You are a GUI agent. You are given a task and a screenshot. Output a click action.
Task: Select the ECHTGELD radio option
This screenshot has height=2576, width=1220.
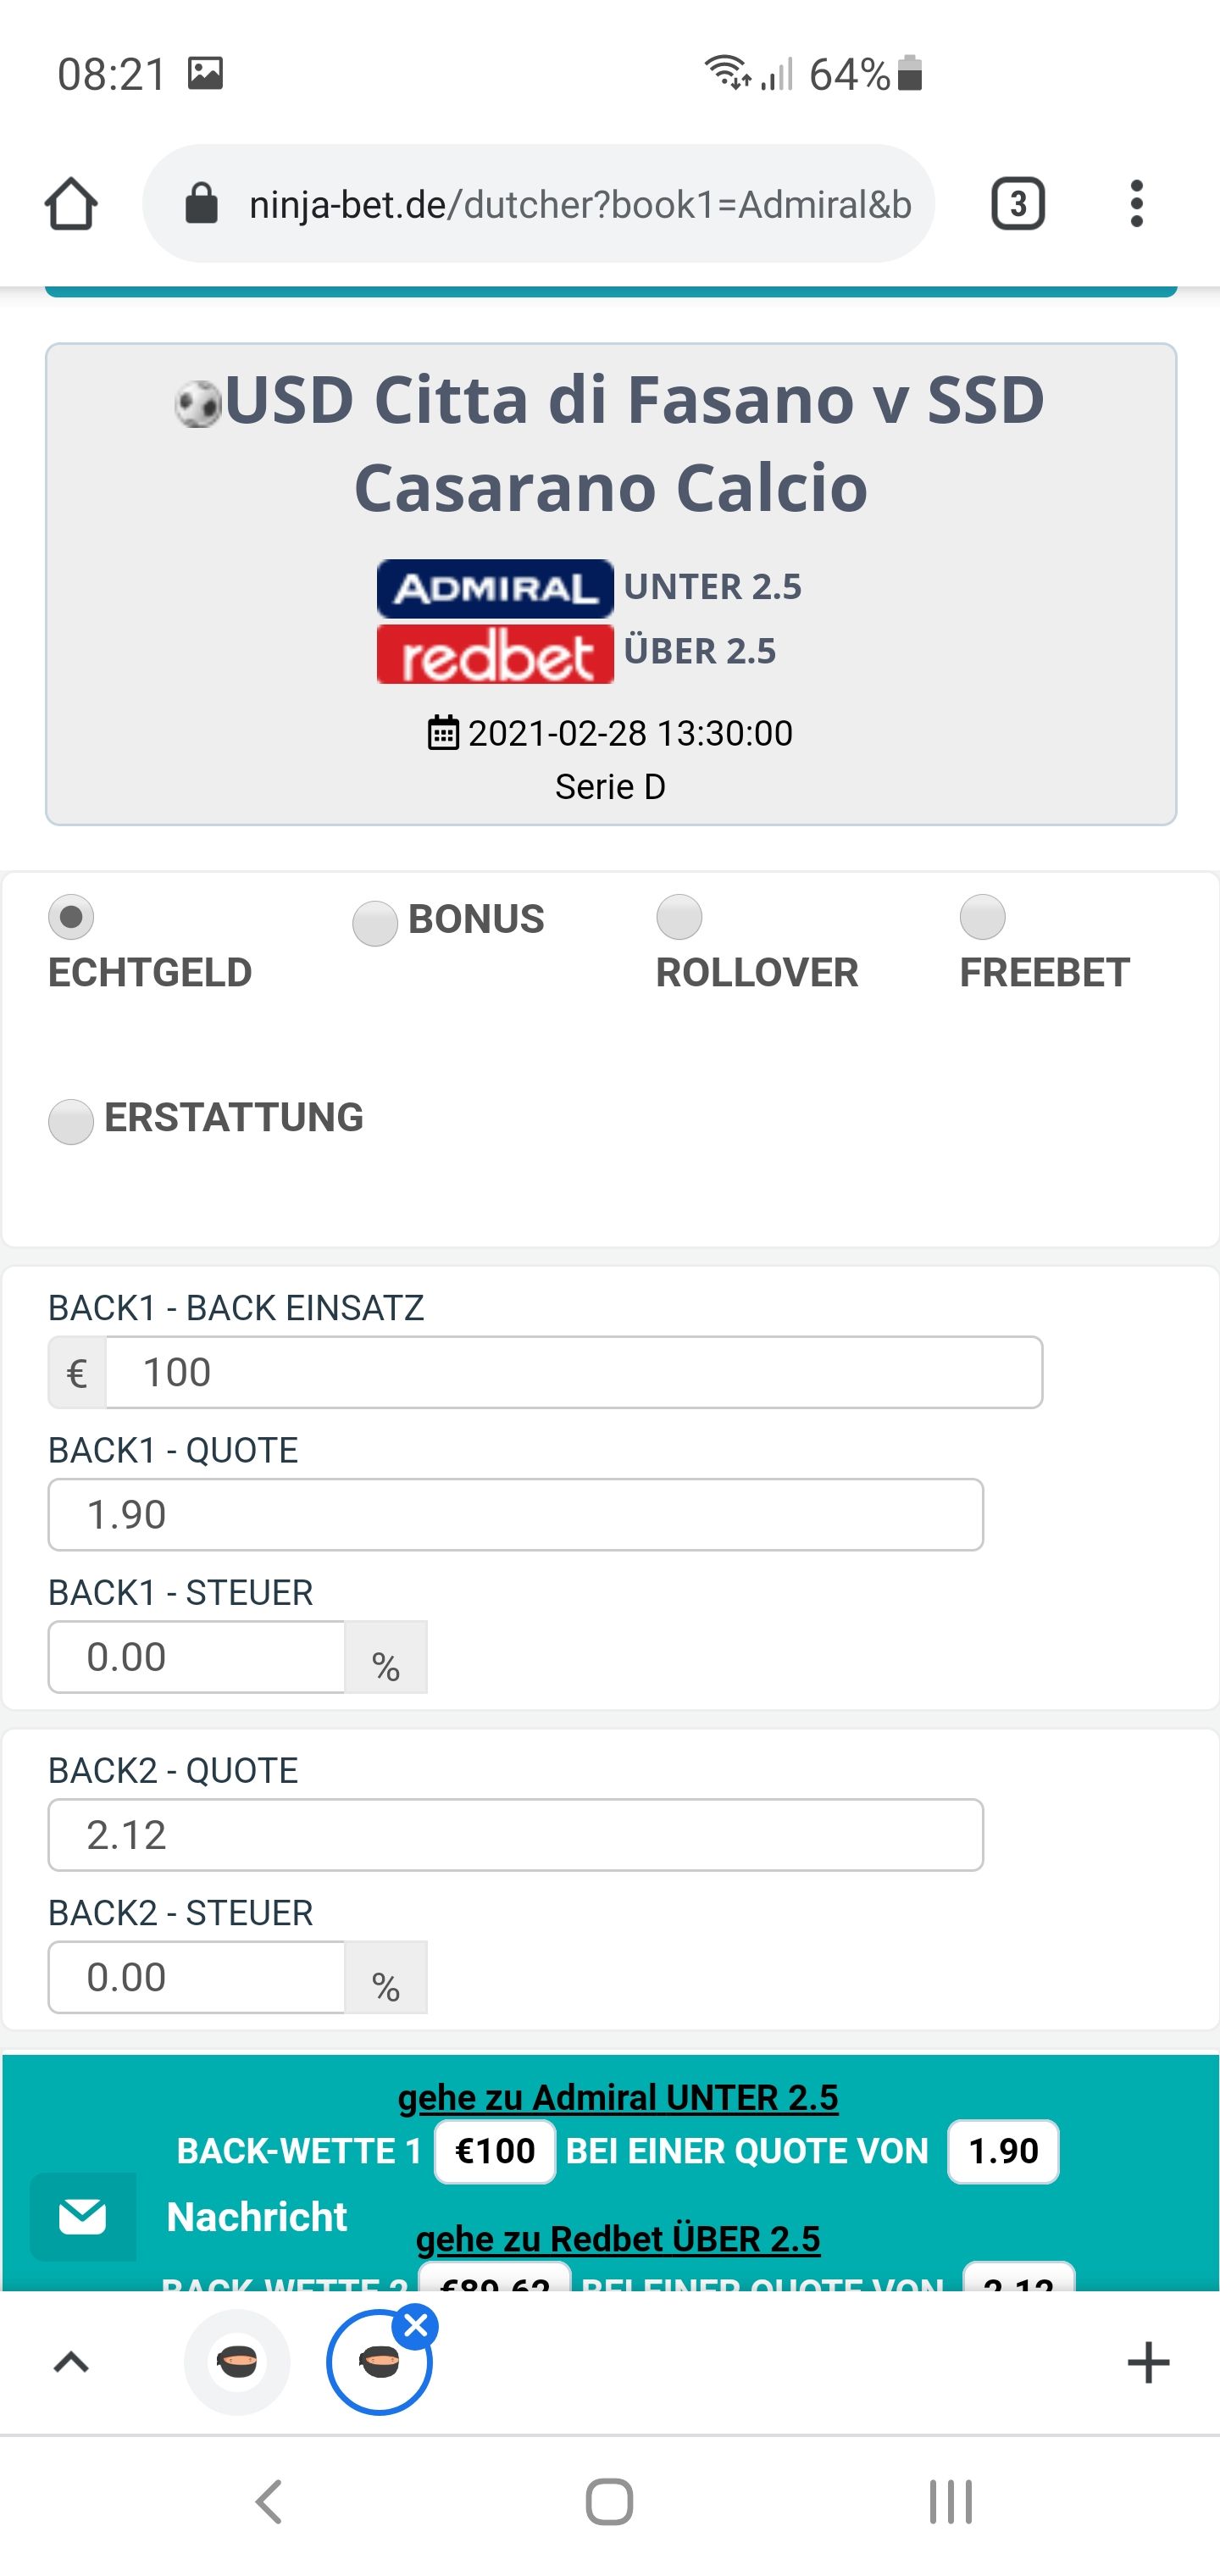pyautogui.click(x=71, y=917)
